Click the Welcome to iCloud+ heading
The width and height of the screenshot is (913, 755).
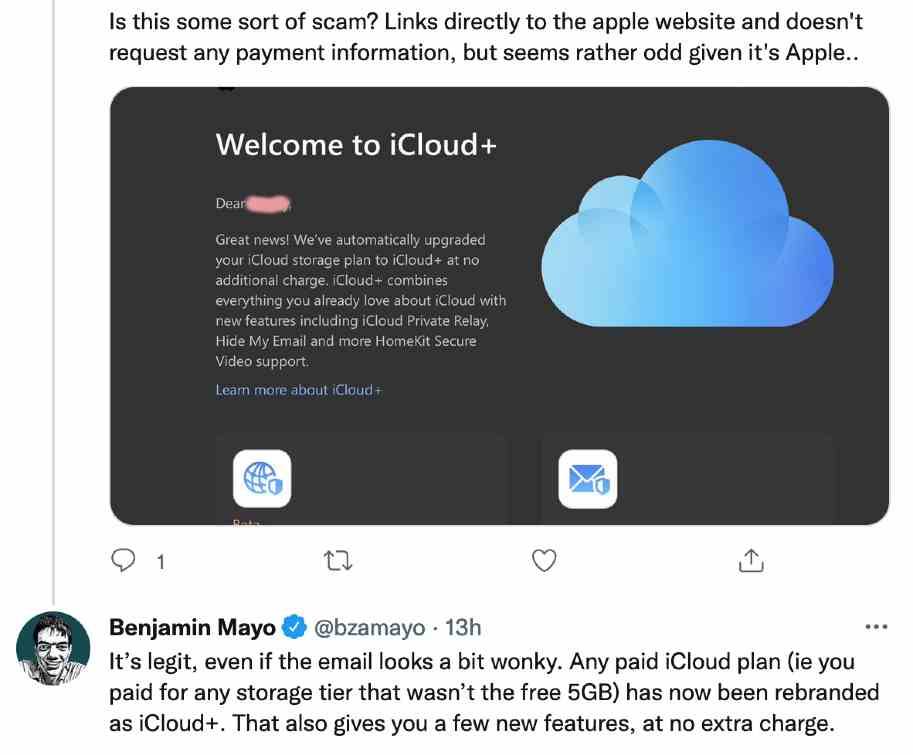point(356,144)
